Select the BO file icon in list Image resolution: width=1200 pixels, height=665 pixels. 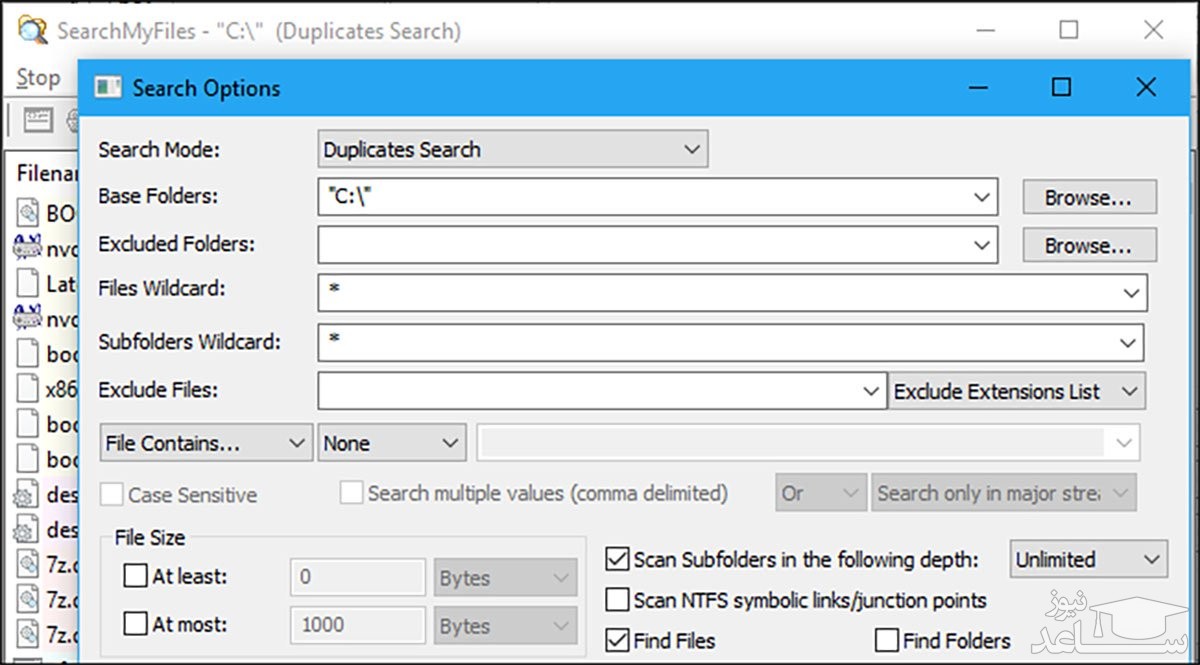28,213
